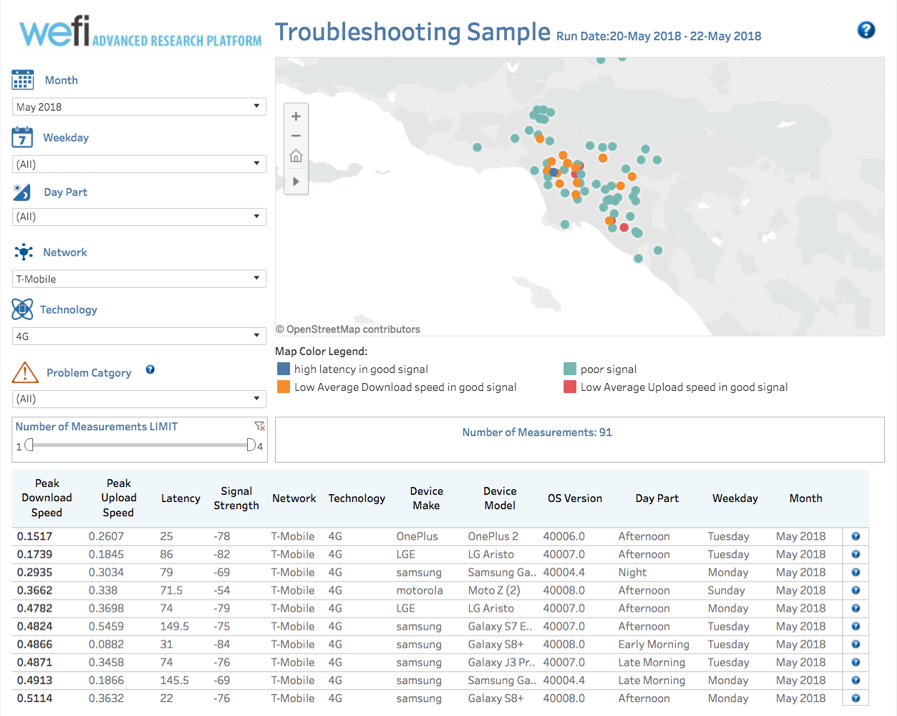This screenshot has width=897, height=716.
Task: Sort by Latency column header
Action: 180,498
